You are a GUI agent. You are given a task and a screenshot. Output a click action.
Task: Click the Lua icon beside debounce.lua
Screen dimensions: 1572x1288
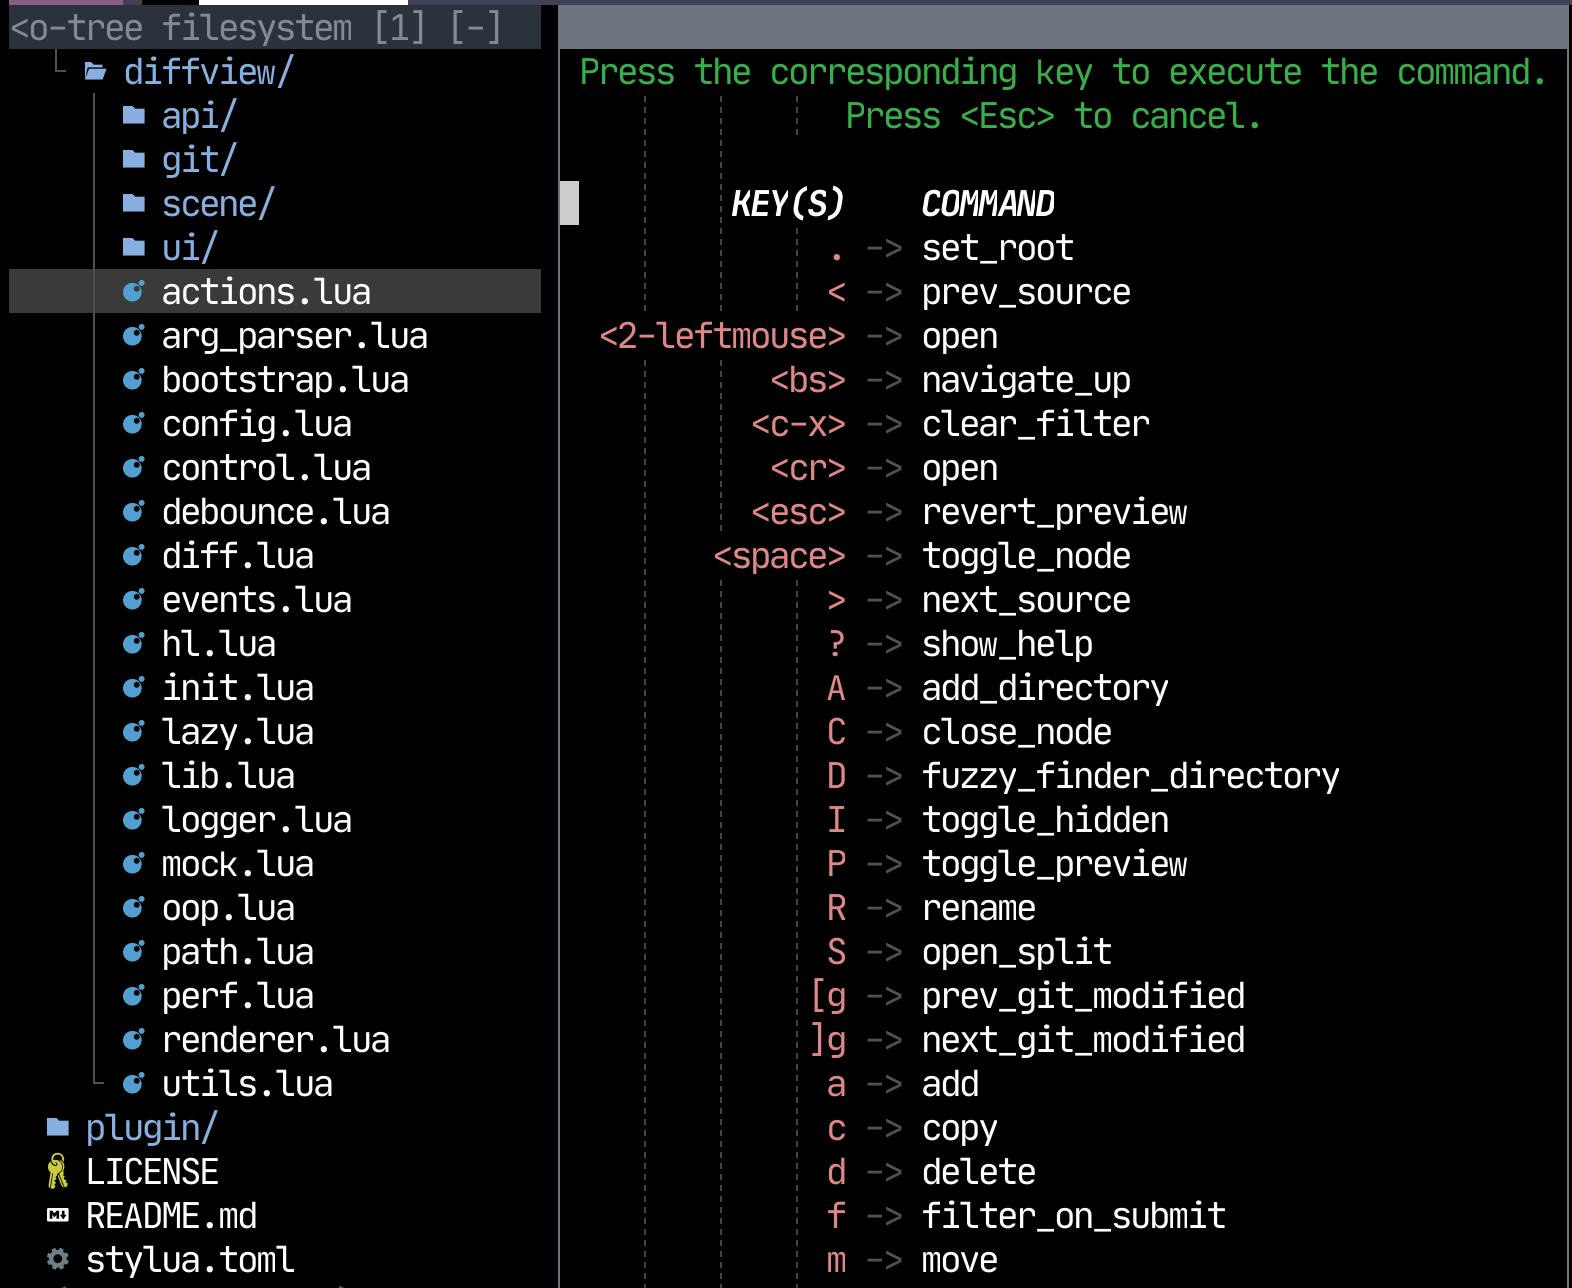coord(134,512)
